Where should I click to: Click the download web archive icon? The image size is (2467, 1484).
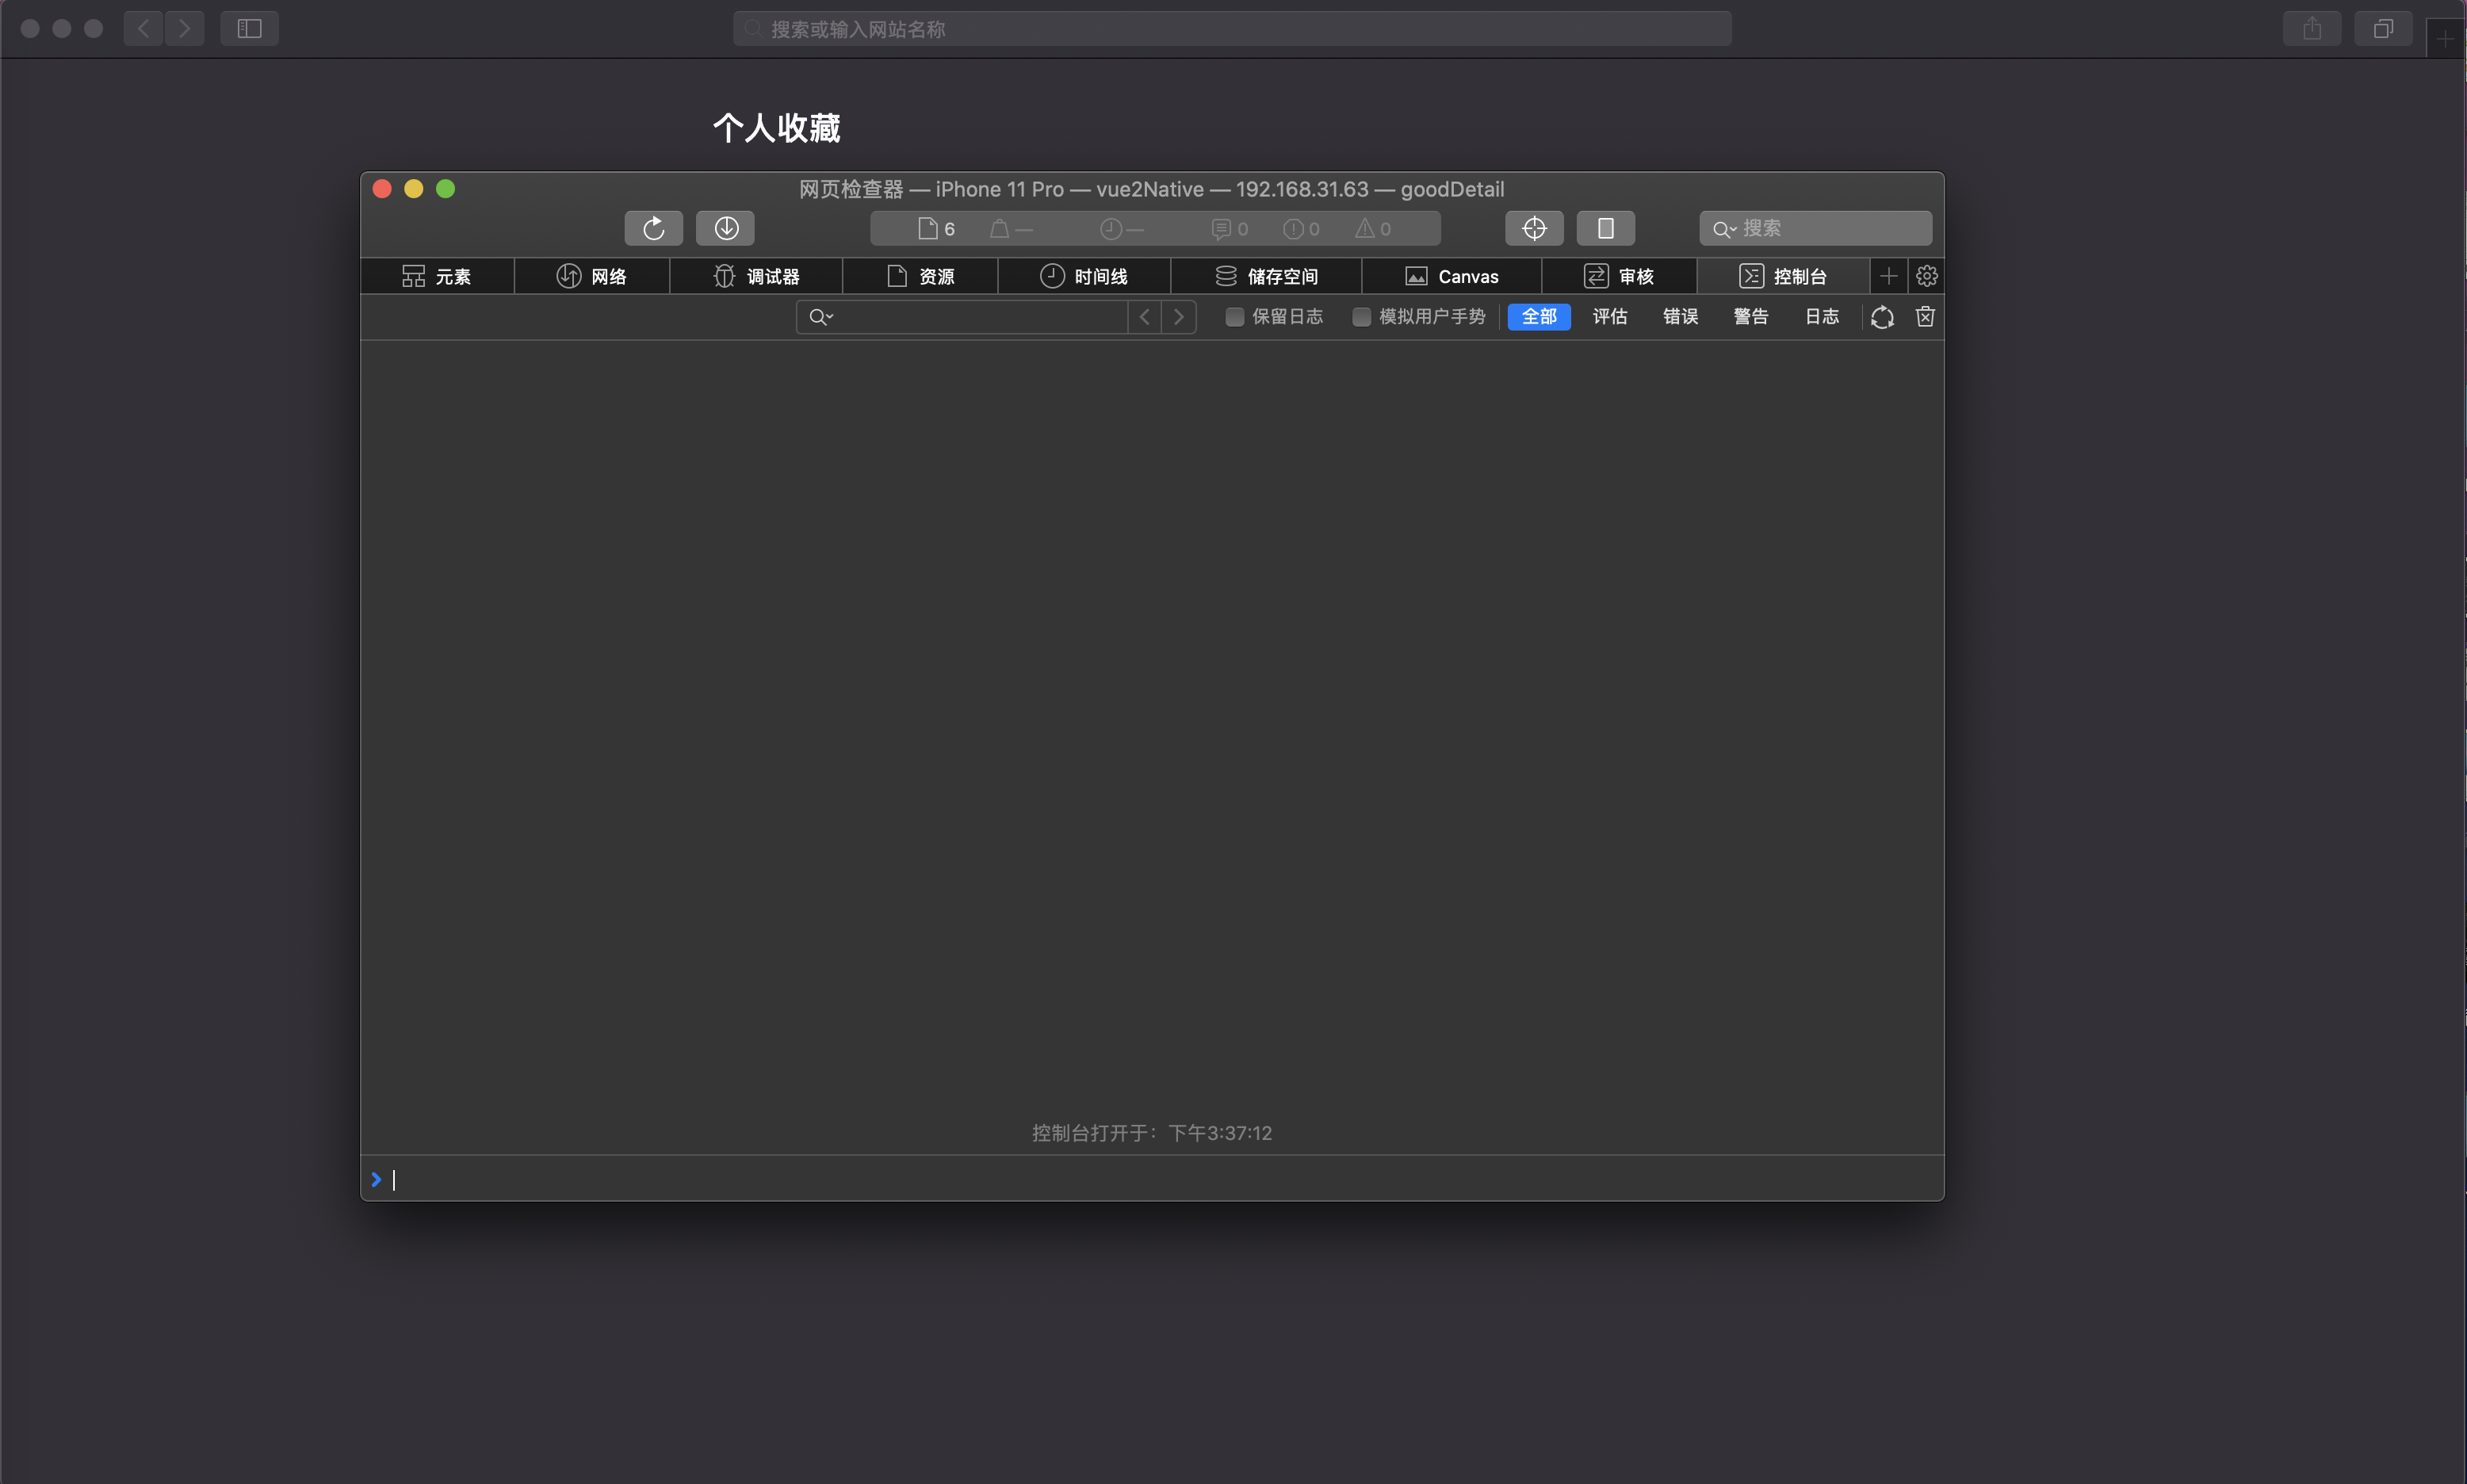point(725,228)
